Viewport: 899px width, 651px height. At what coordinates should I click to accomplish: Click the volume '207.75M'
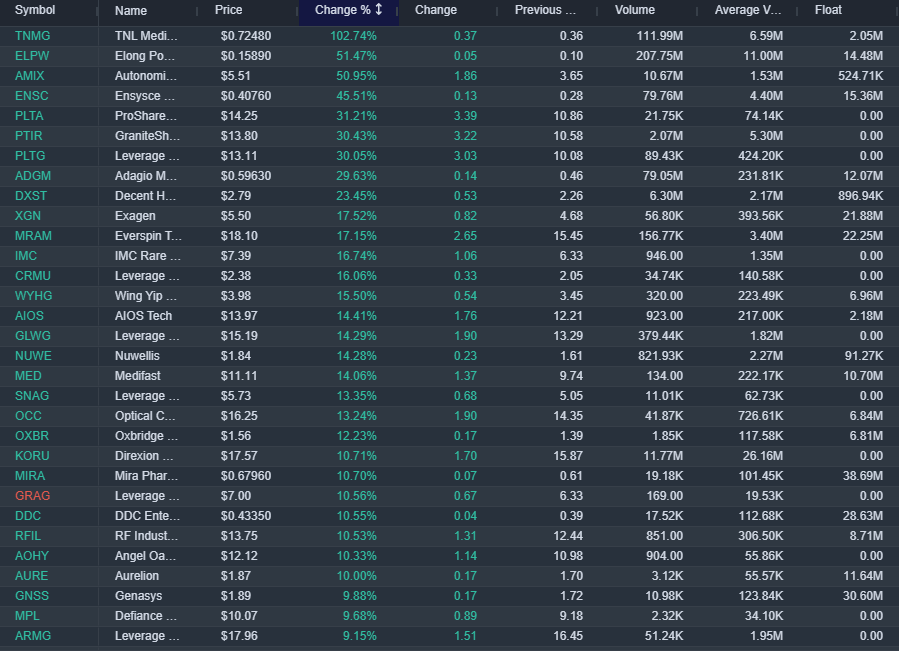click(x=659, y=56)
